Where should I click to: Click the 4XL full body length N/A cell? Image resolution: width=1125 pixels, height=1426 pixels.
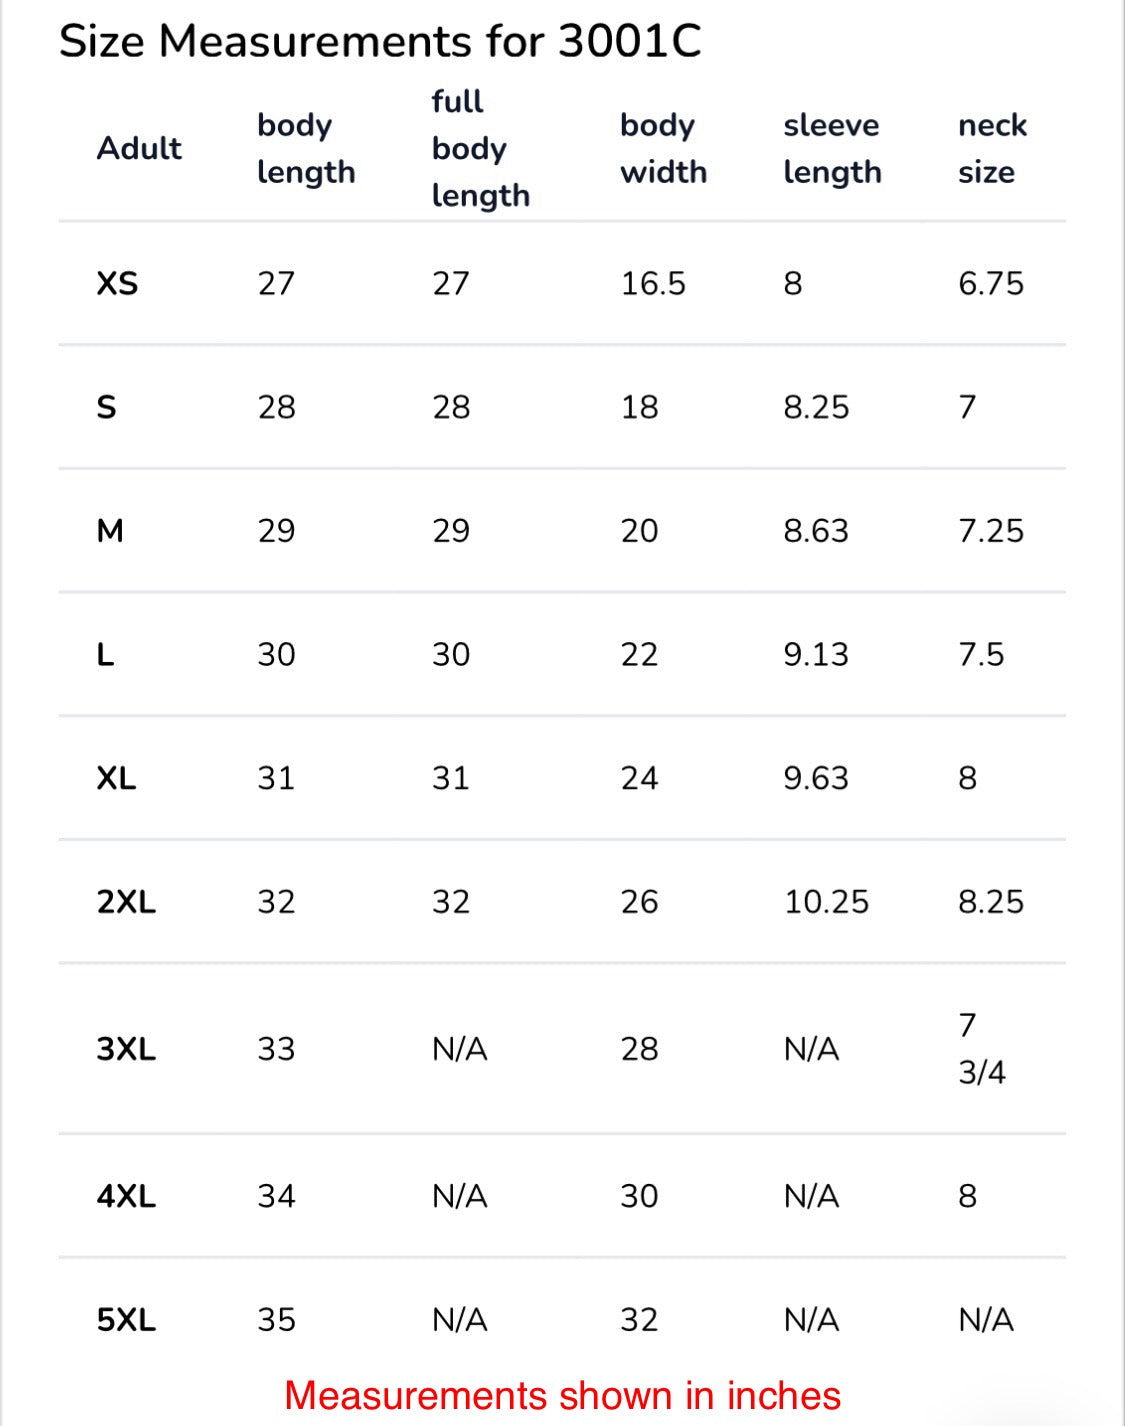point(459,1196)
